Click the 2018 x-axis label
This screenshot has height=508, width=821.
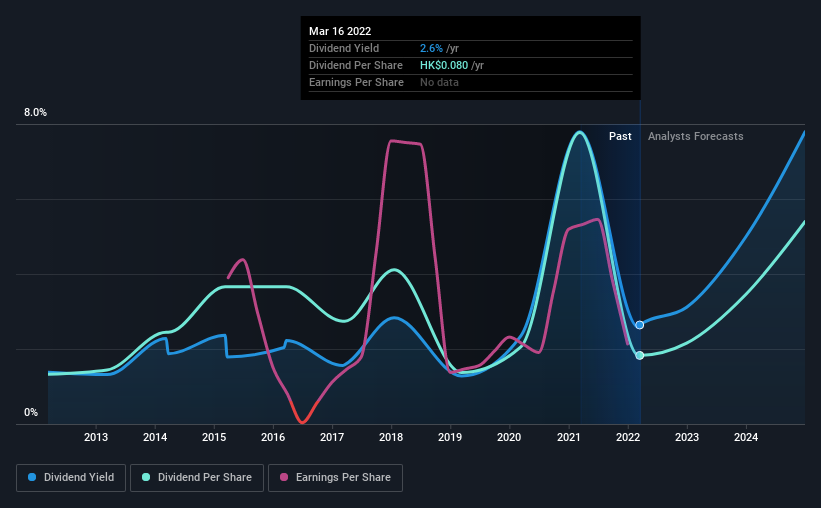[391, 437]
